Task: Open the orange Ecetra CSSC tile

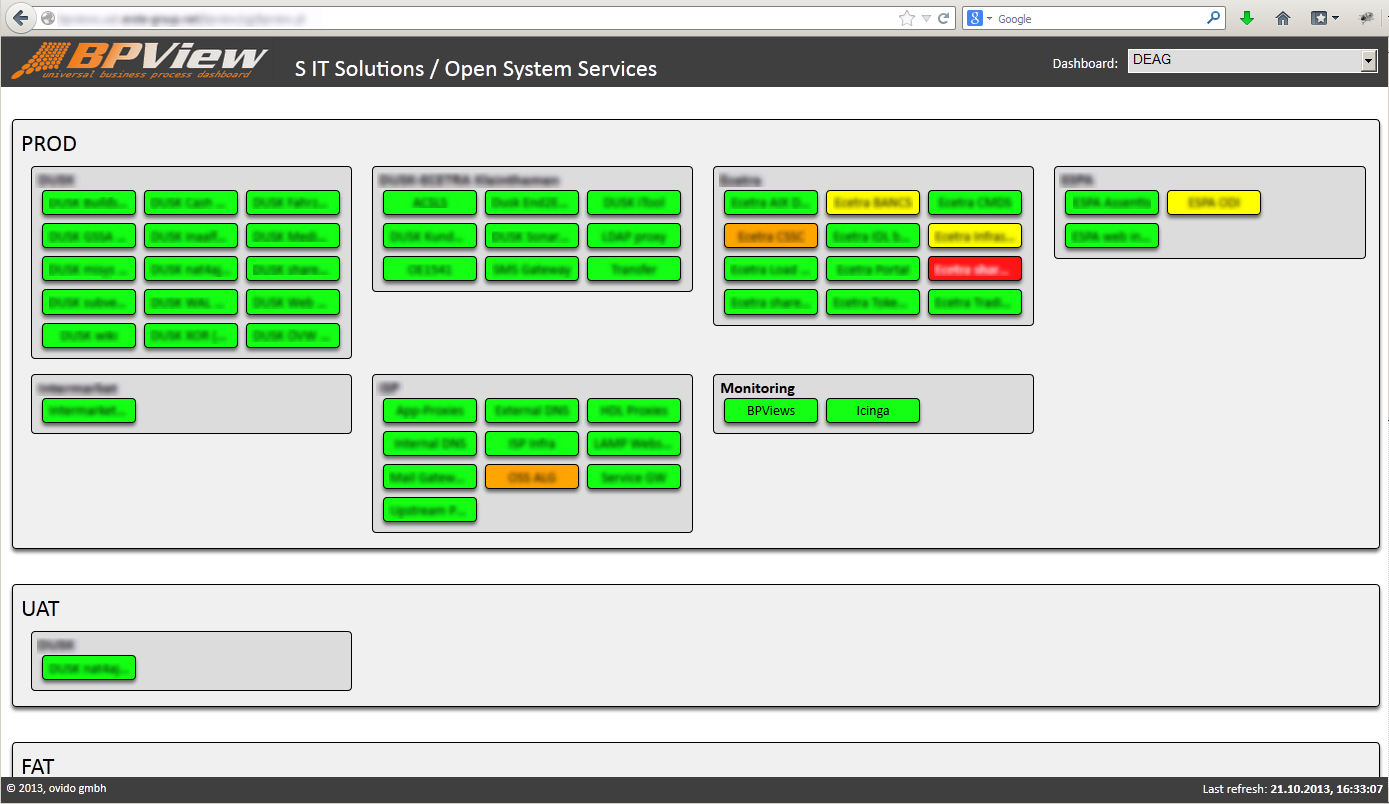Action: coord(771,236)
